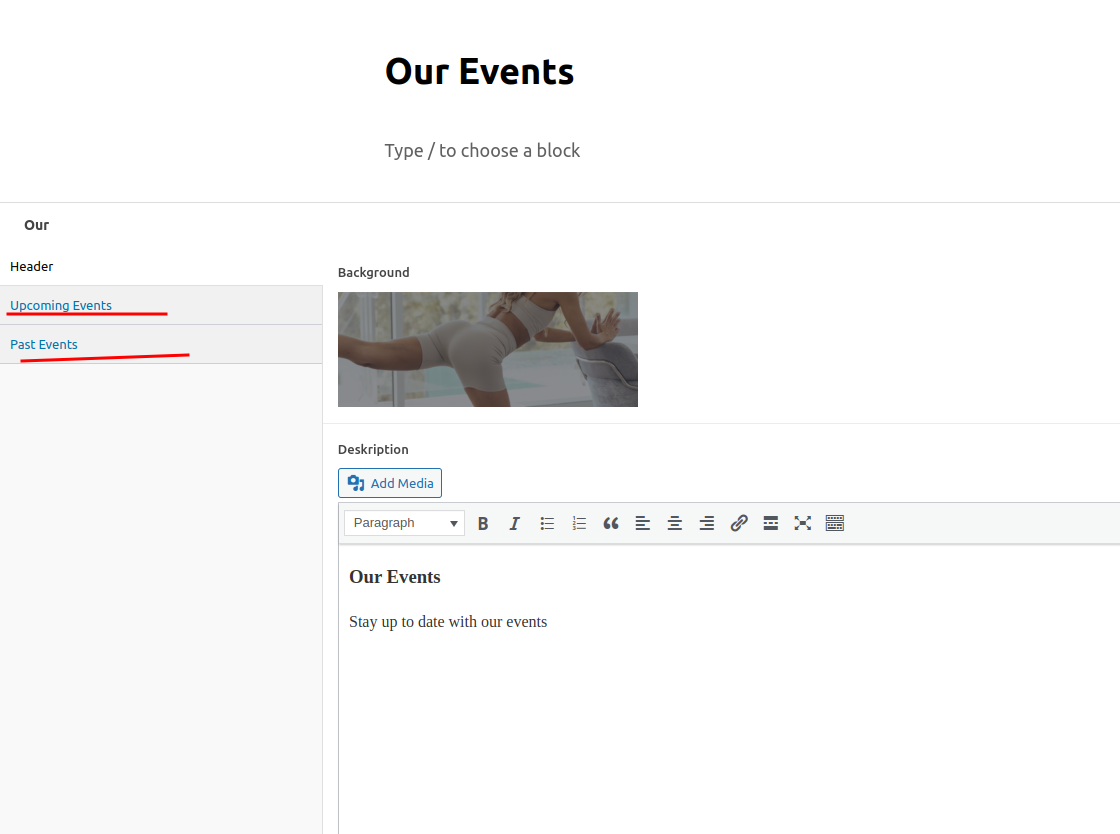Toggle the toolbar kitchen sink
This screenshot has width=1120, height=834.
point(834,523)
